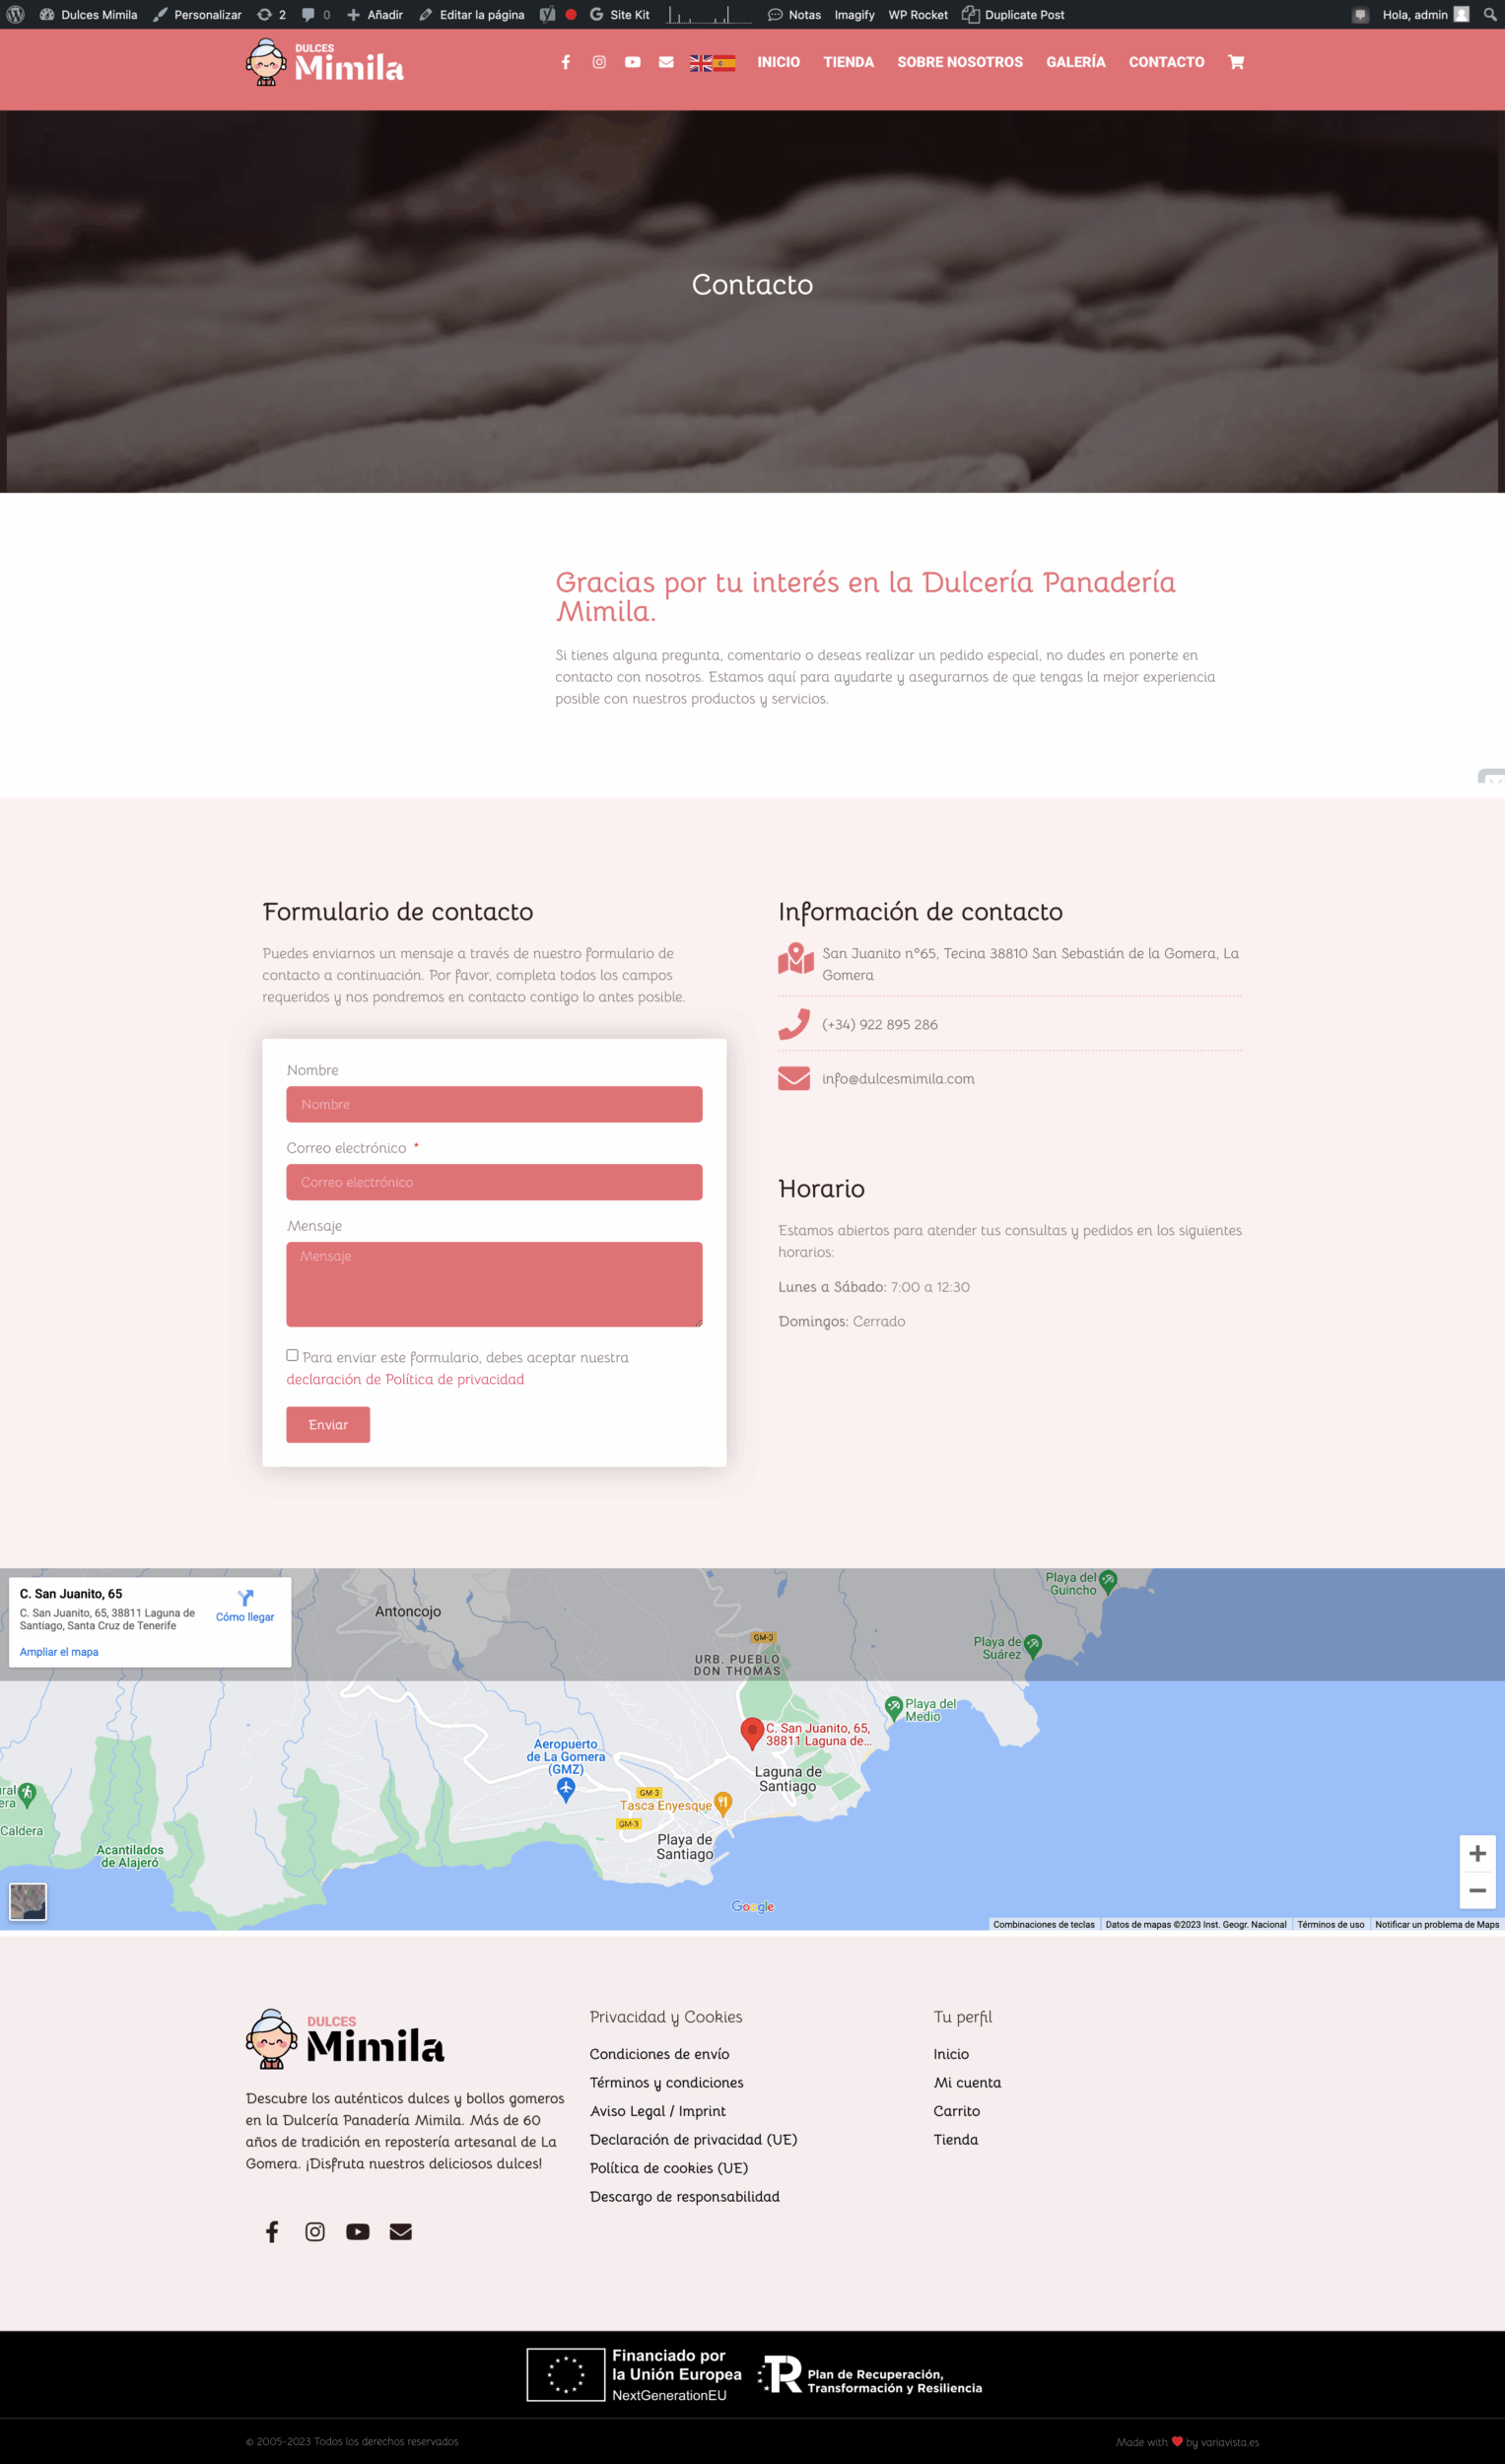Open the Añadir admin bar menu
Viewport: 1505px width, 2464px height.
coord(375,15)
